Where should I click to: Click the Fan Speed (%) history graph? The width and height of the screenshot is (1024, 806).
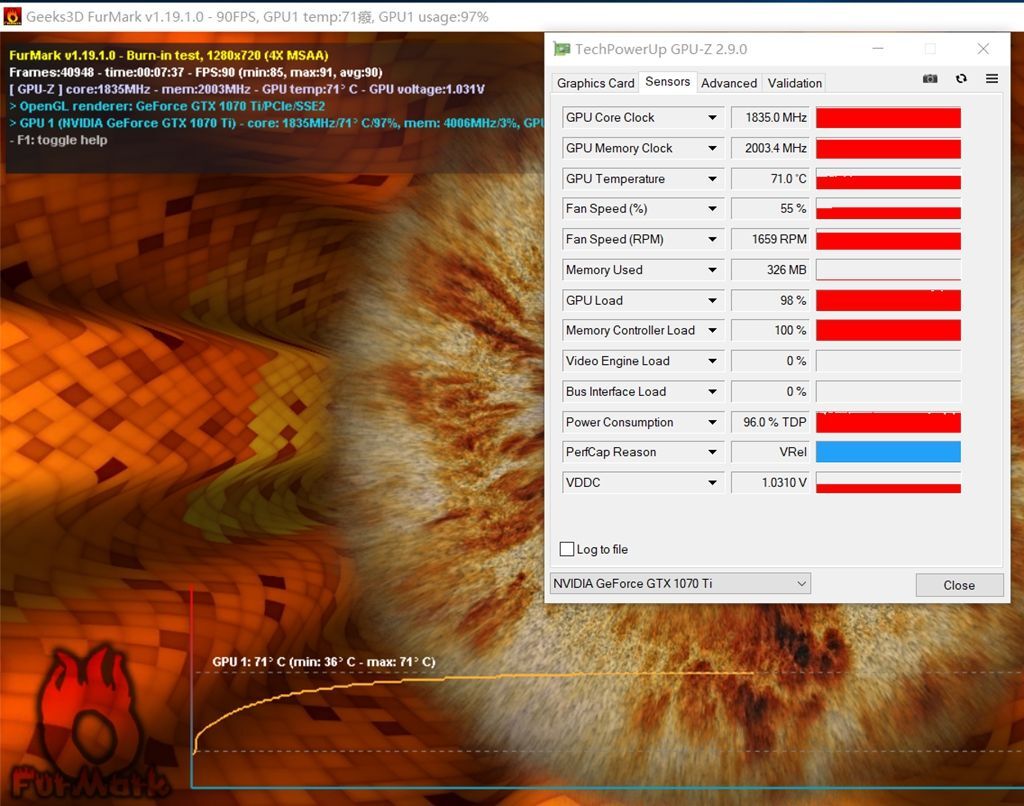888,209
